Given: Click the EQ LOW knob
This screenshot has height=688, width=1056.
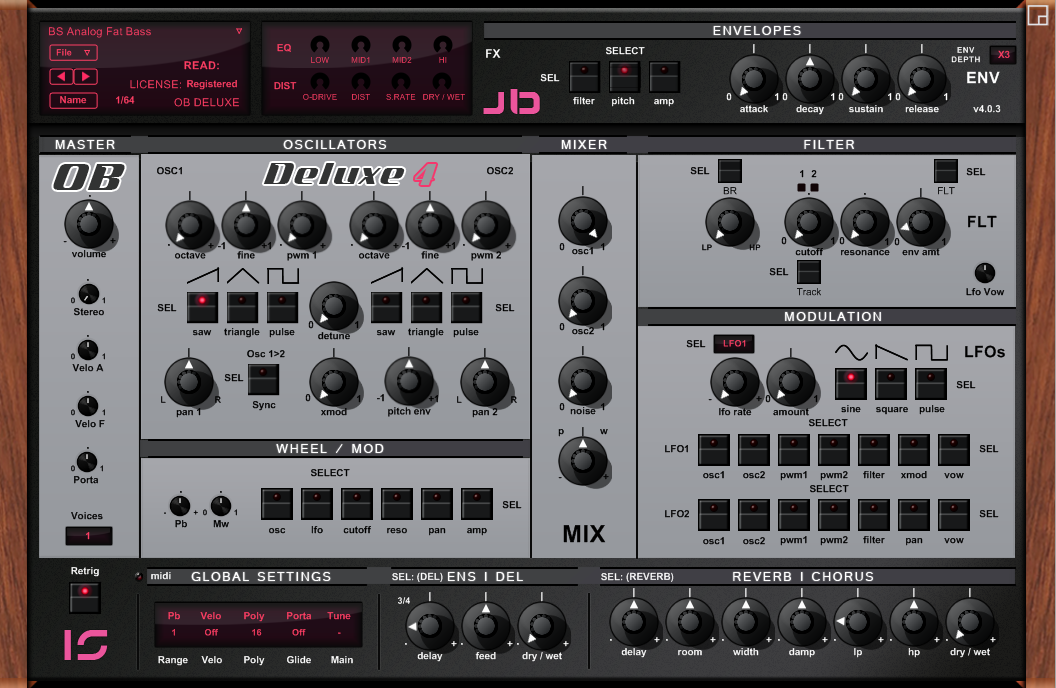Looking at the screenshot, I should [319, 45].
